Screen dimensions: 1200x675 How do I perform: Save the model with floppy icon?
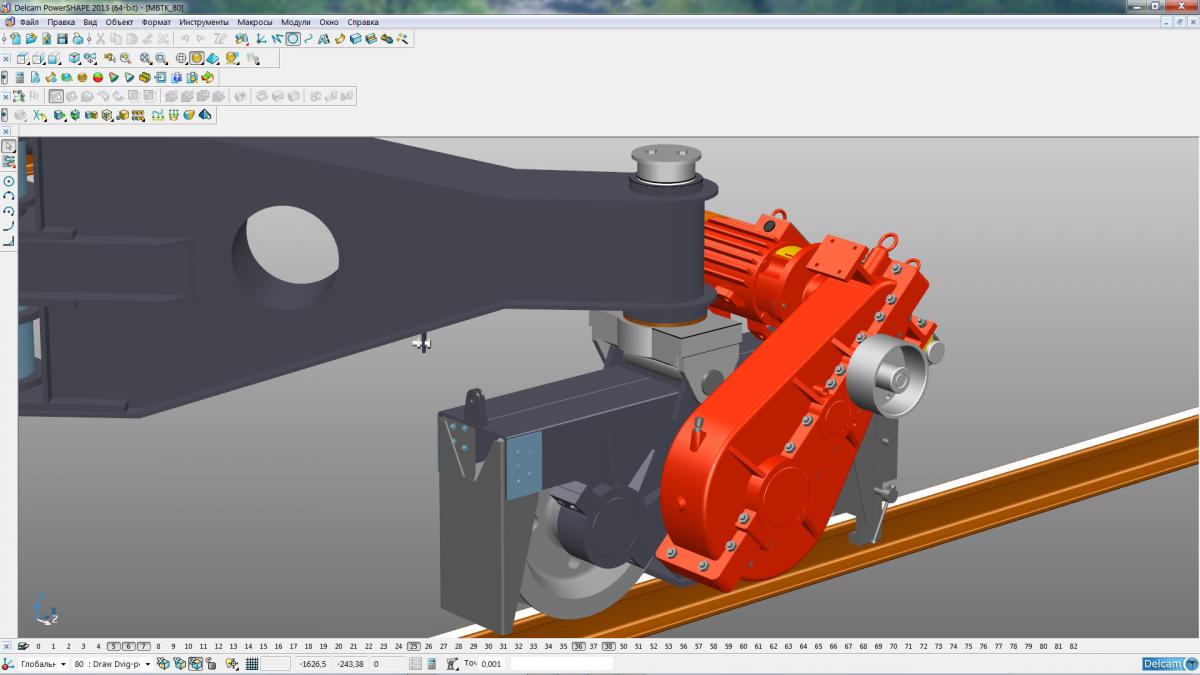coord(62,39)
